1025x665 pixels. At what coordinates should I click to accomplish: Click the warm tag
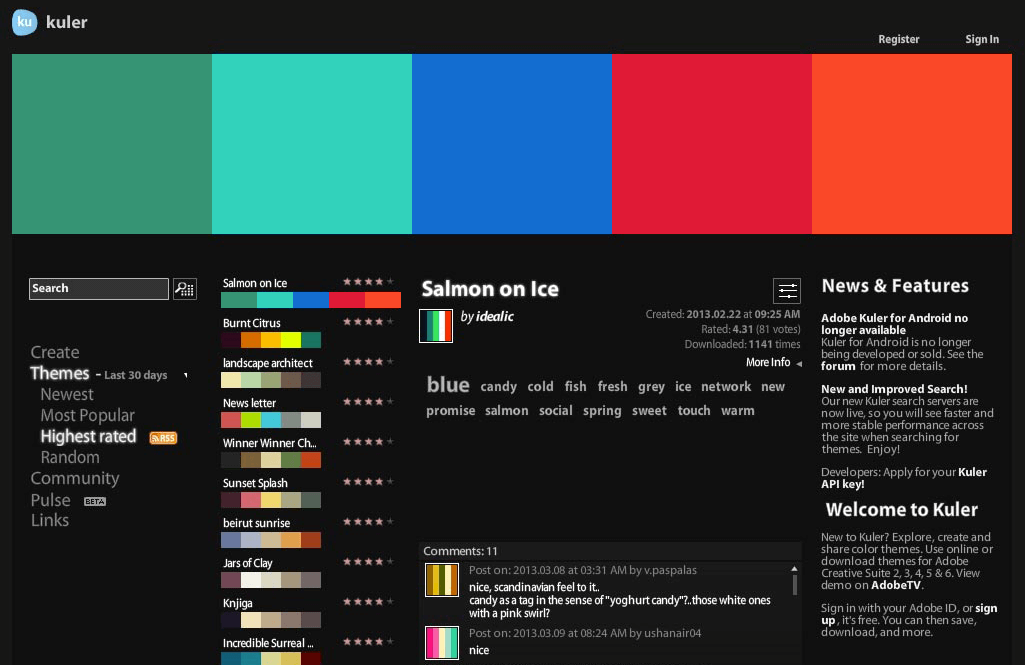737,411
